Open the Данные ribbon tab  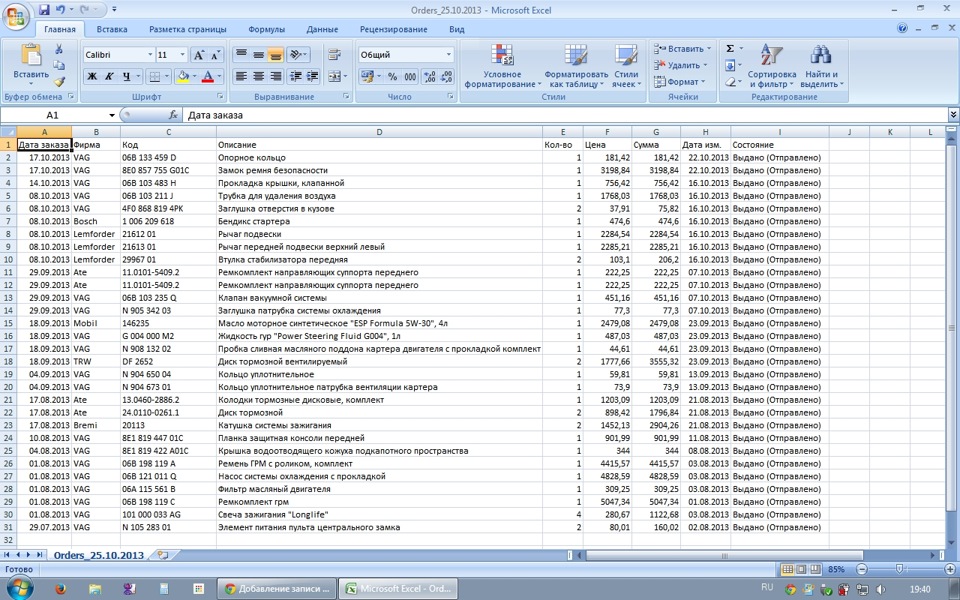coord(322,30)
